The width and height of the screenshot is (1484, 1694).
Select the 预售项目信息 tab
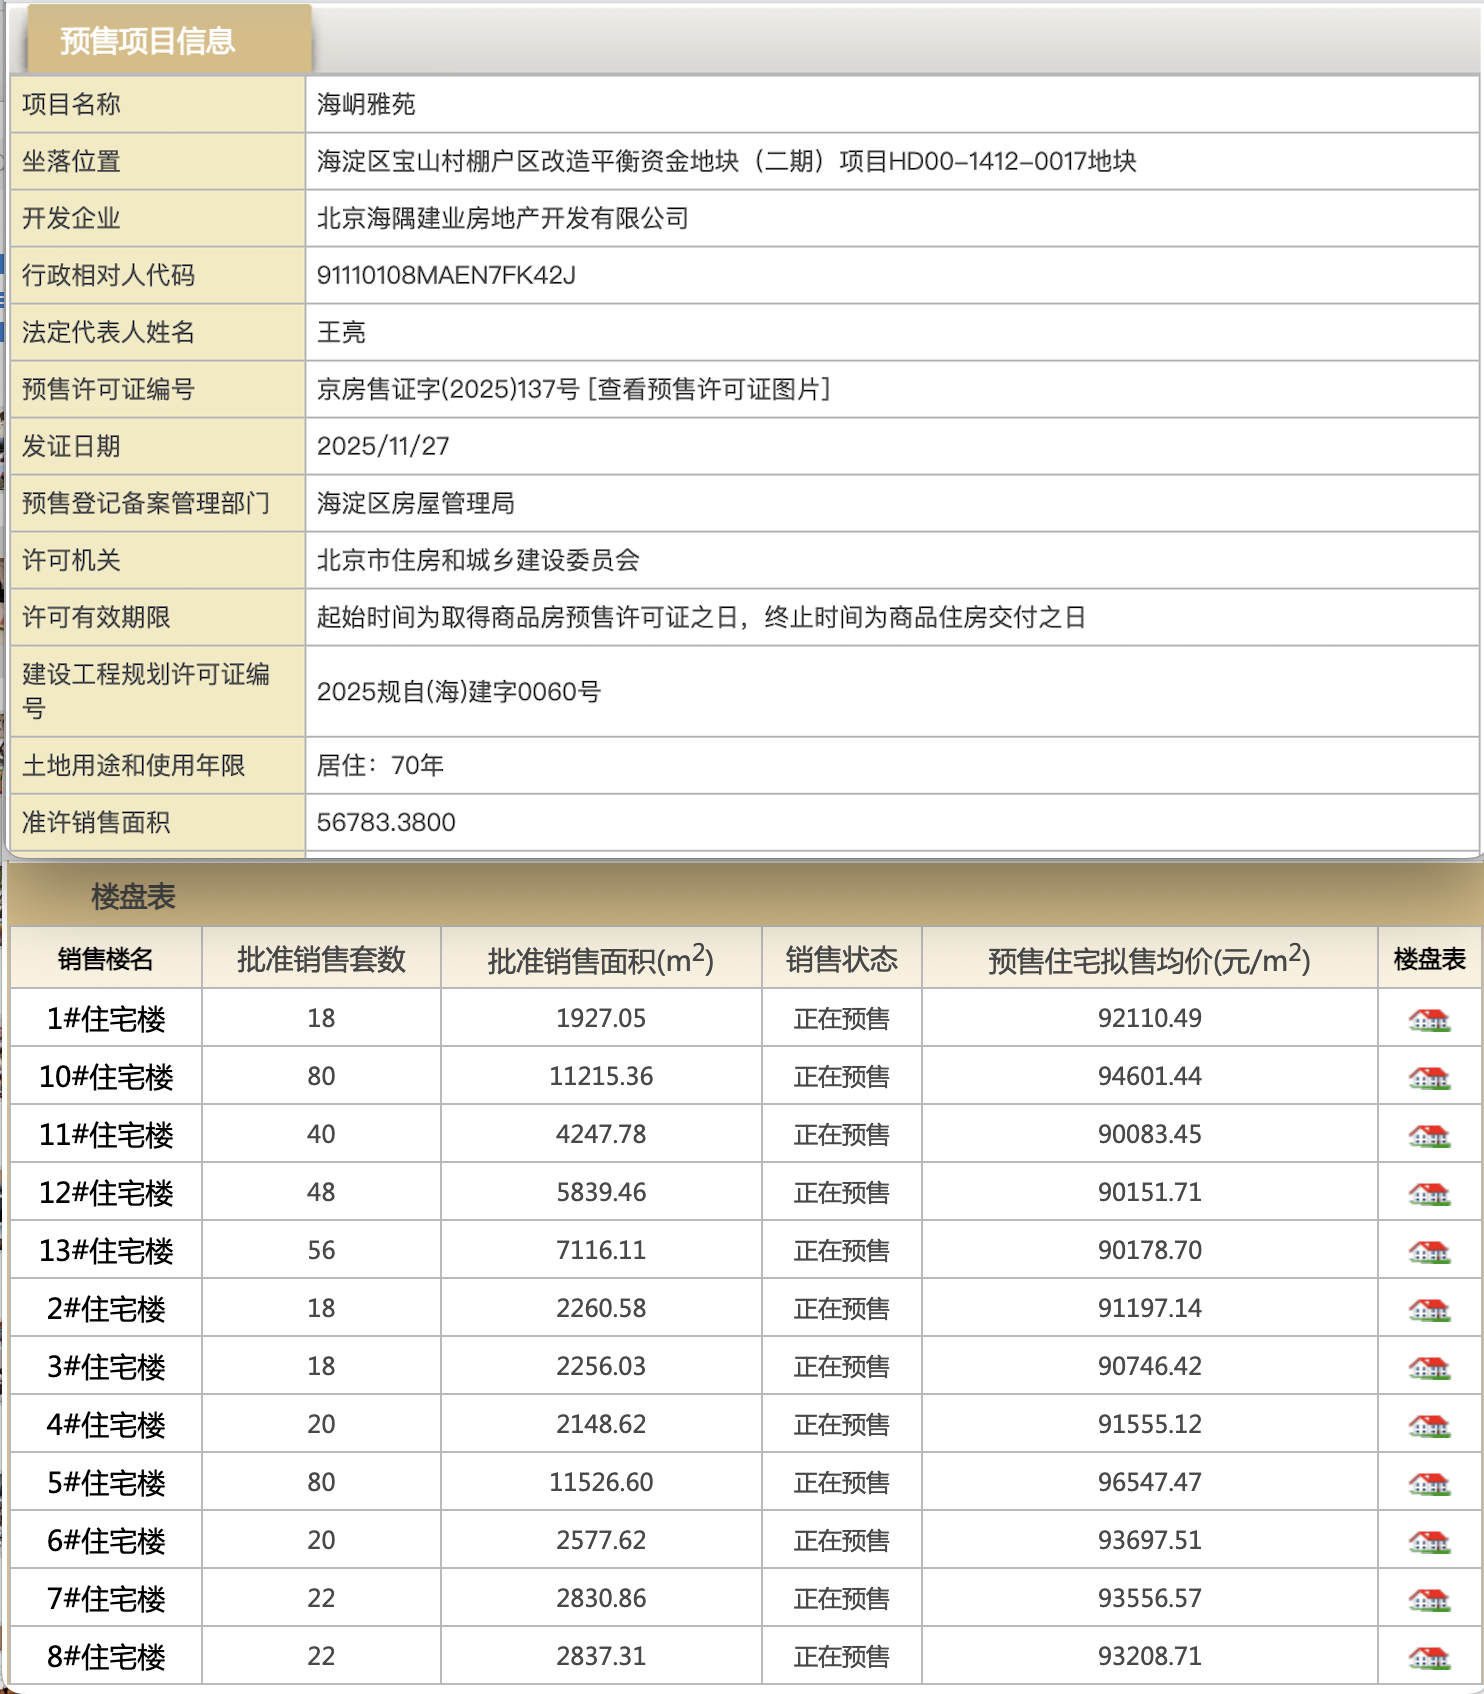coord(148,41)
